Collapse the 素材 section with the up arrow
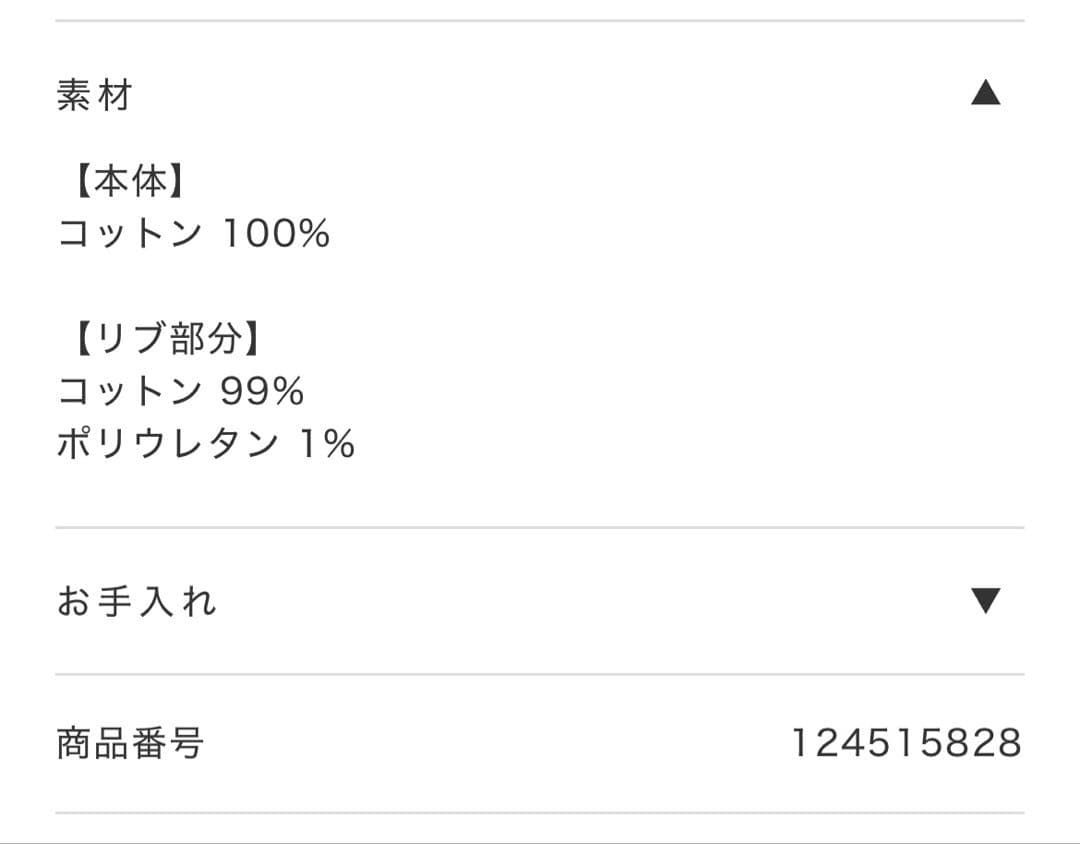This screenshot has height=844, width=1080. (x=985, y=94)
